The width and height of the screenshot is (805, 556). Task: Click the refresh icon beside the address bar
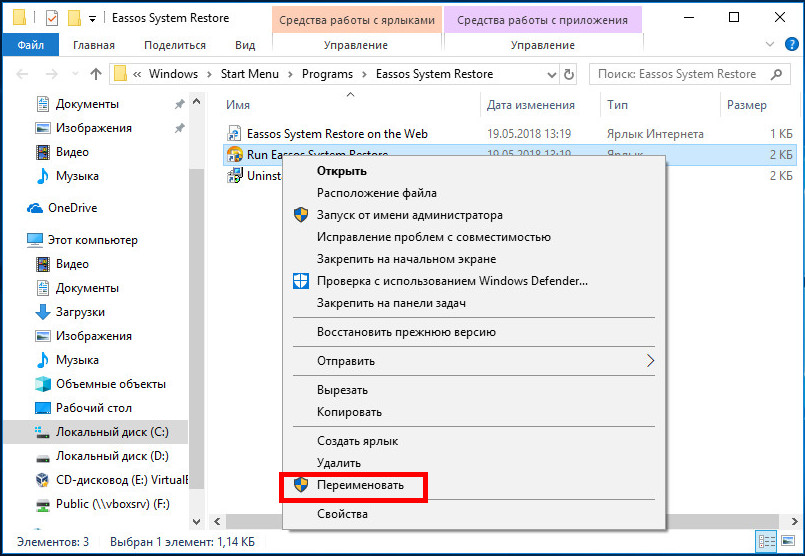pyautogui.click(x=568, y=74)
